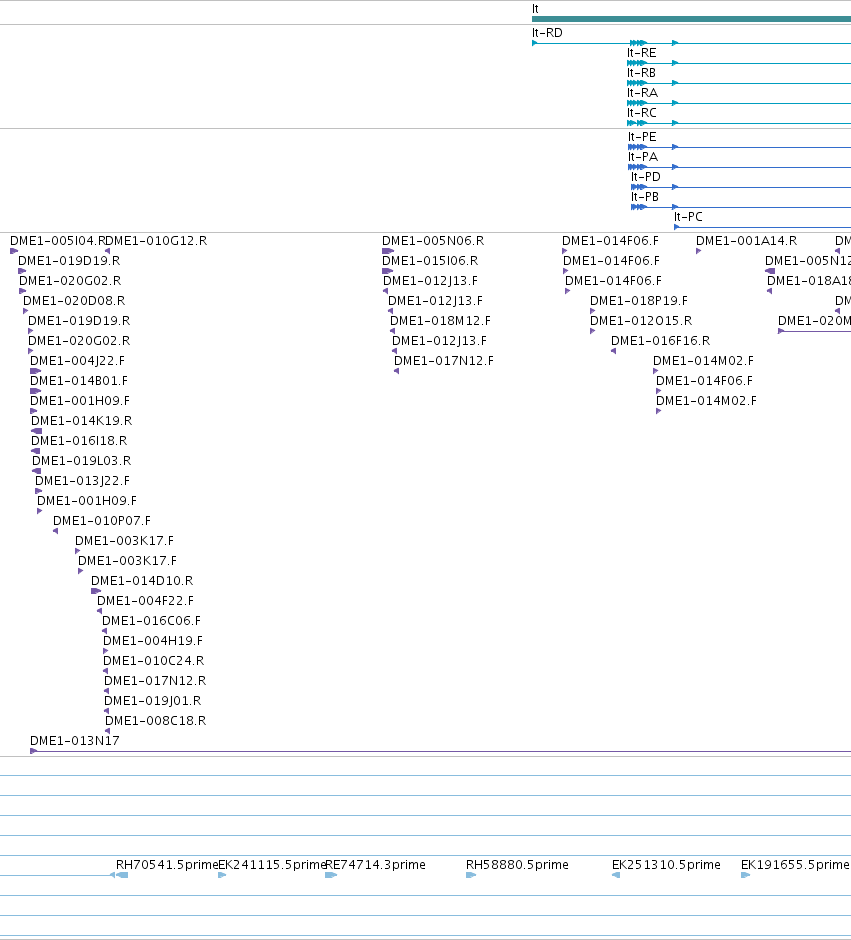
Task: Select feature DME1-004H19.F
Action: pyautogui.click(x=153, y=641)
